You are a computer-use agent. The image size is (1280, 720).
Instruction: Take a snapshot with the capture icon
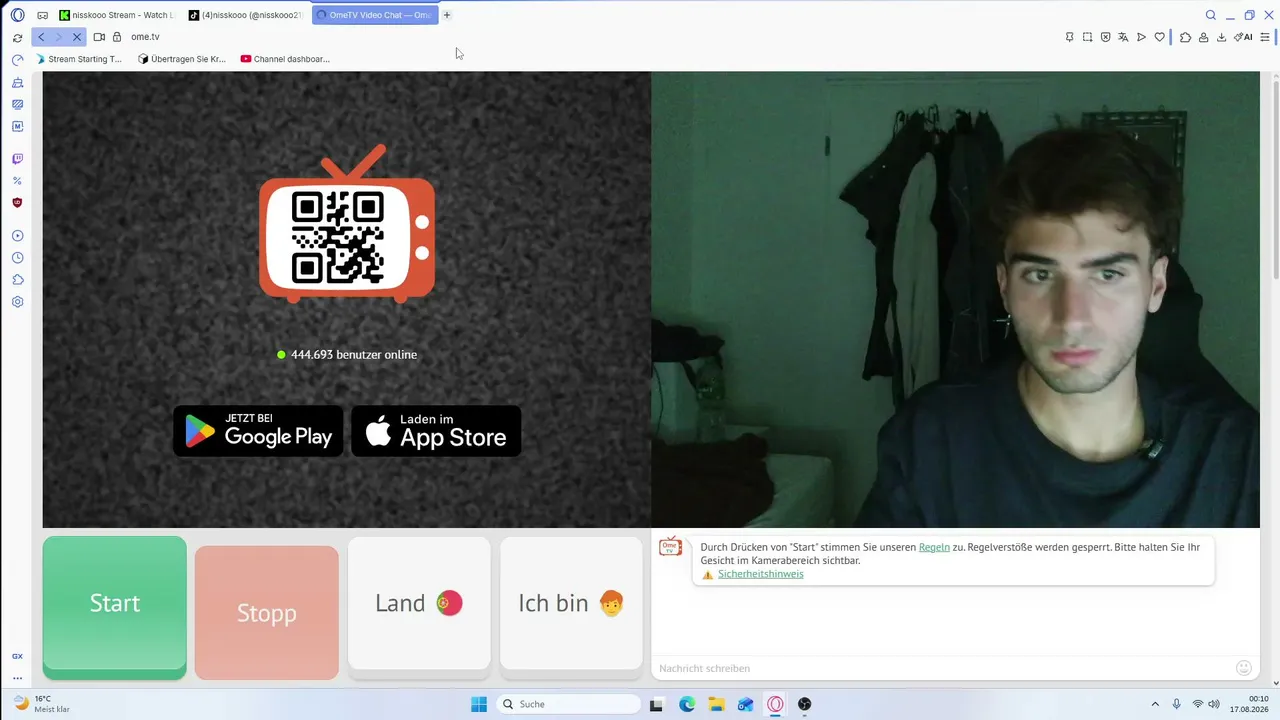1087,37
